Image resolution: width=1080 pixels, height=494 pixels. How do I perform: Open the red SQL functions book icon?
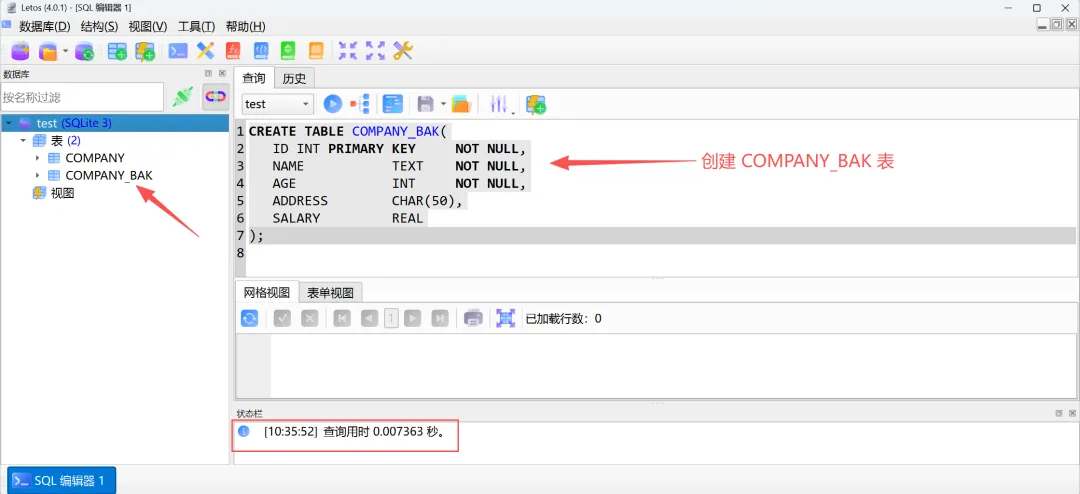point(233,50)
